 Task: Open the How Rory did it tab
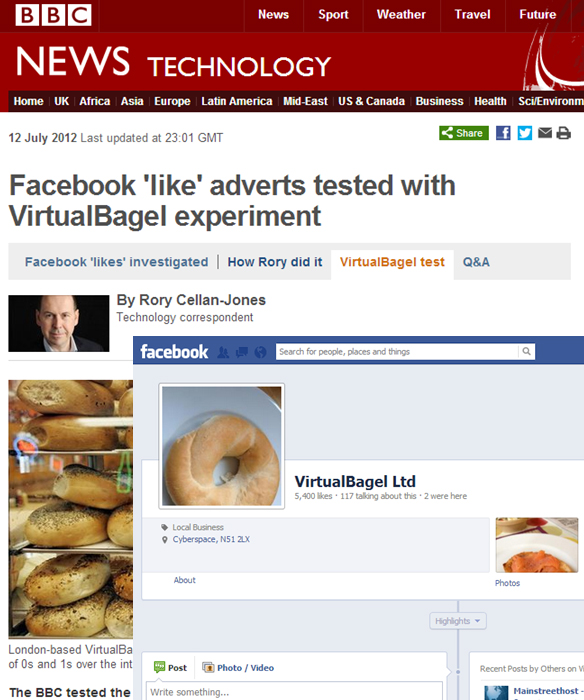click(275, 262)
